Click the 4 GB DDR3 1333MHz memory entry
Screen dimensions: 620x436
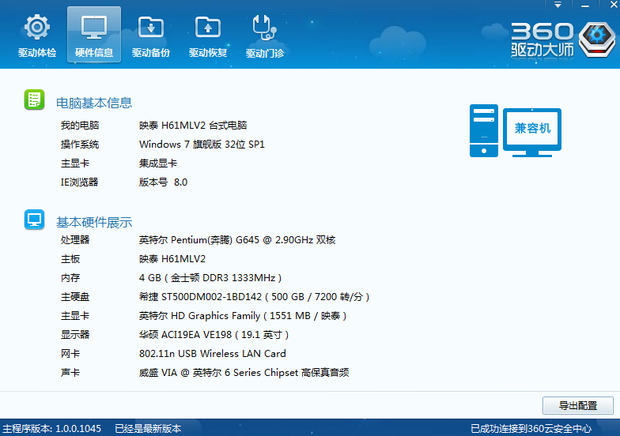pos(210,277)
